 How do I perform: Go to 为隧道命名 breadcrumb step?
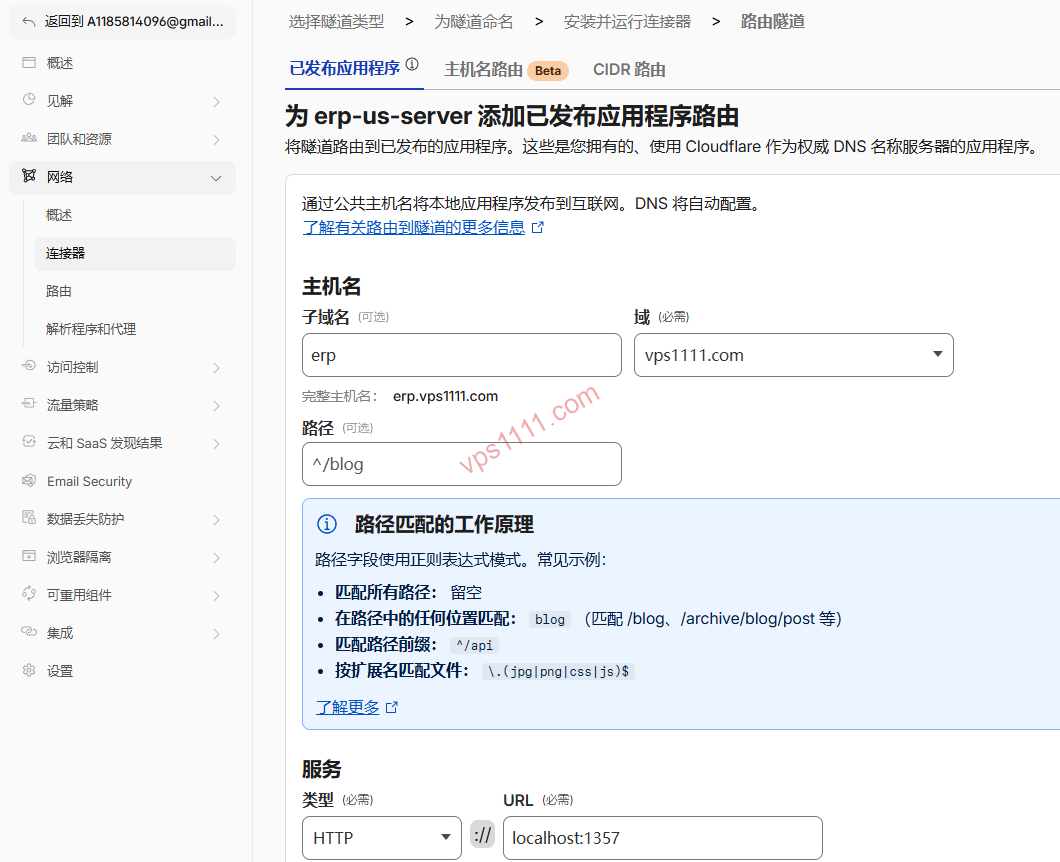[473, 22]
